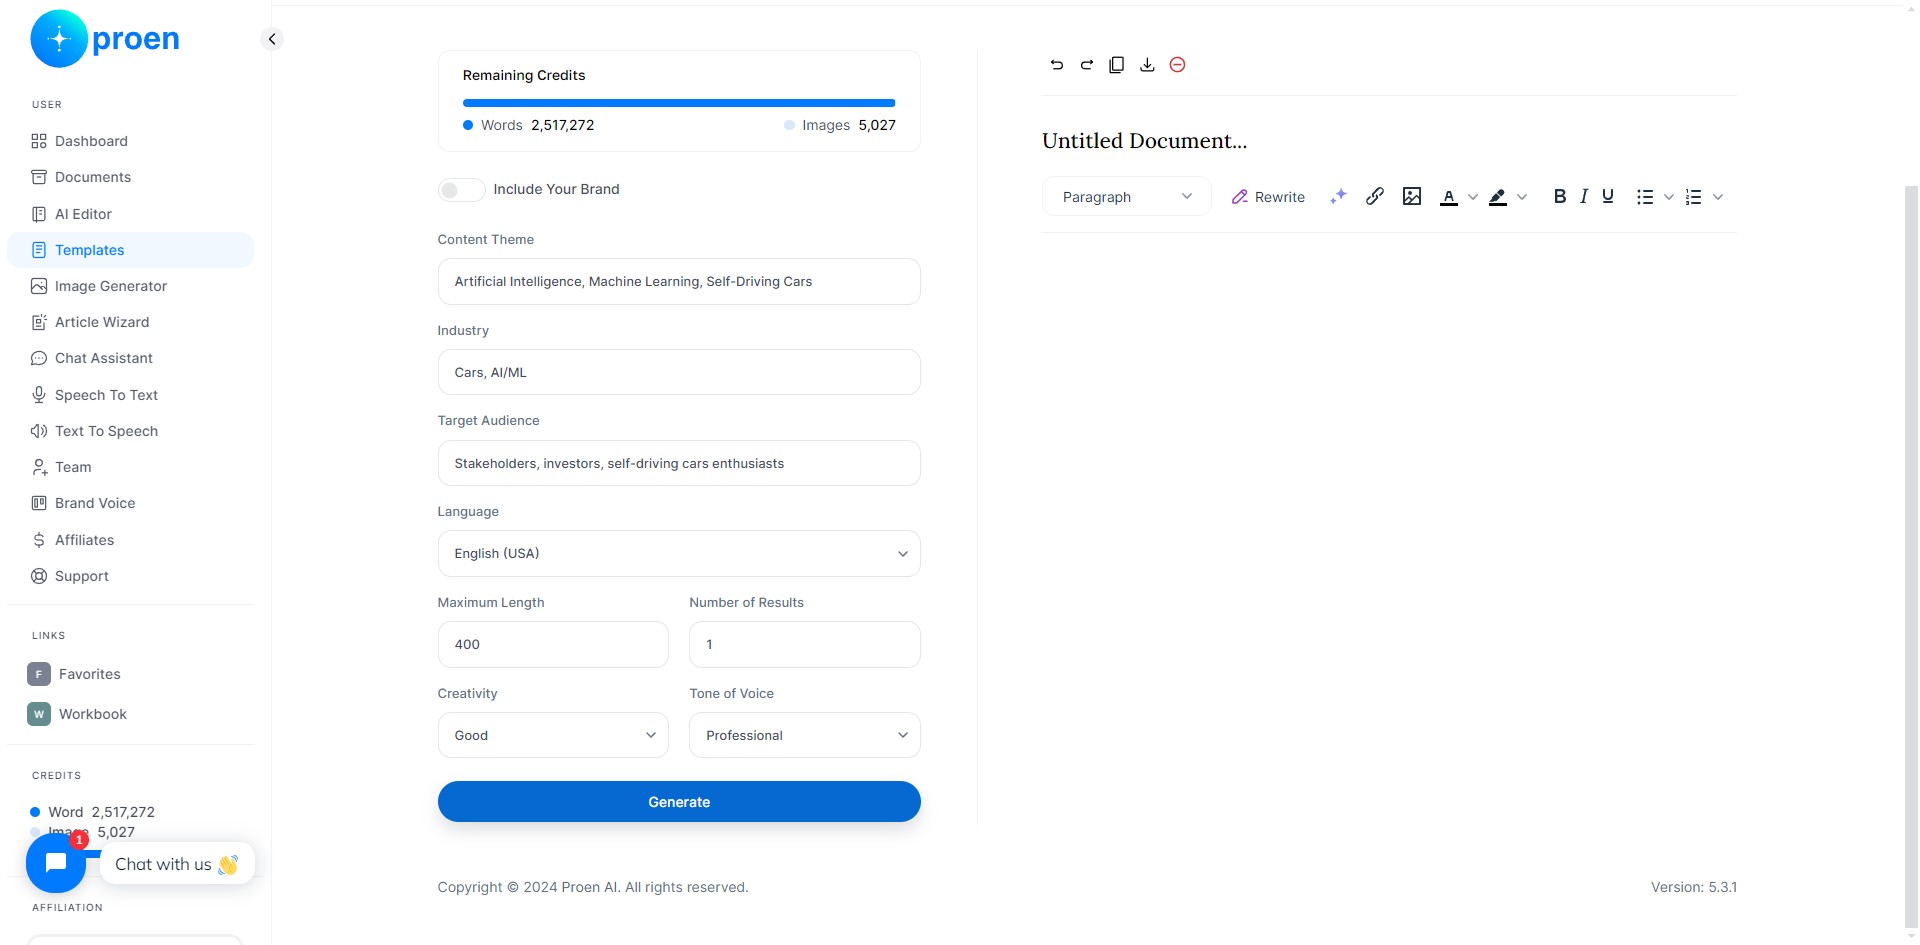Click the Workbook W badge icon

pyautogui.click(x=39, y=714)
